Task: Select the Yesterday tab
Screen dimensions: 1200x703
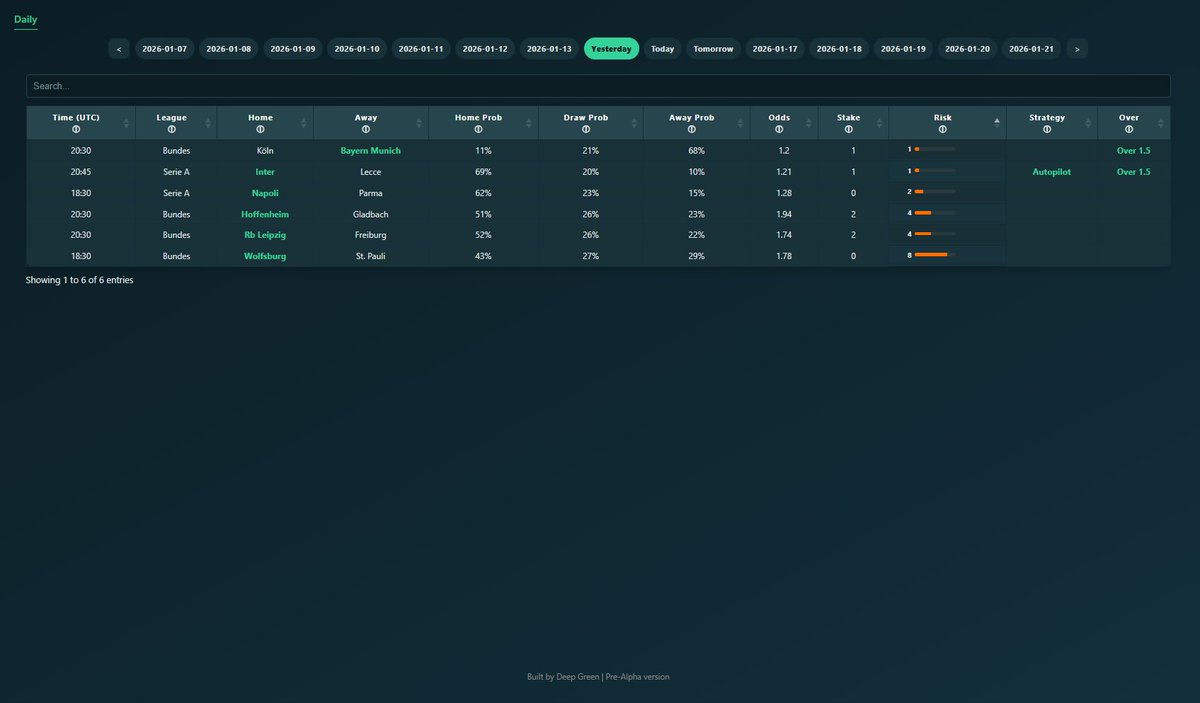Action: point(611,48)
